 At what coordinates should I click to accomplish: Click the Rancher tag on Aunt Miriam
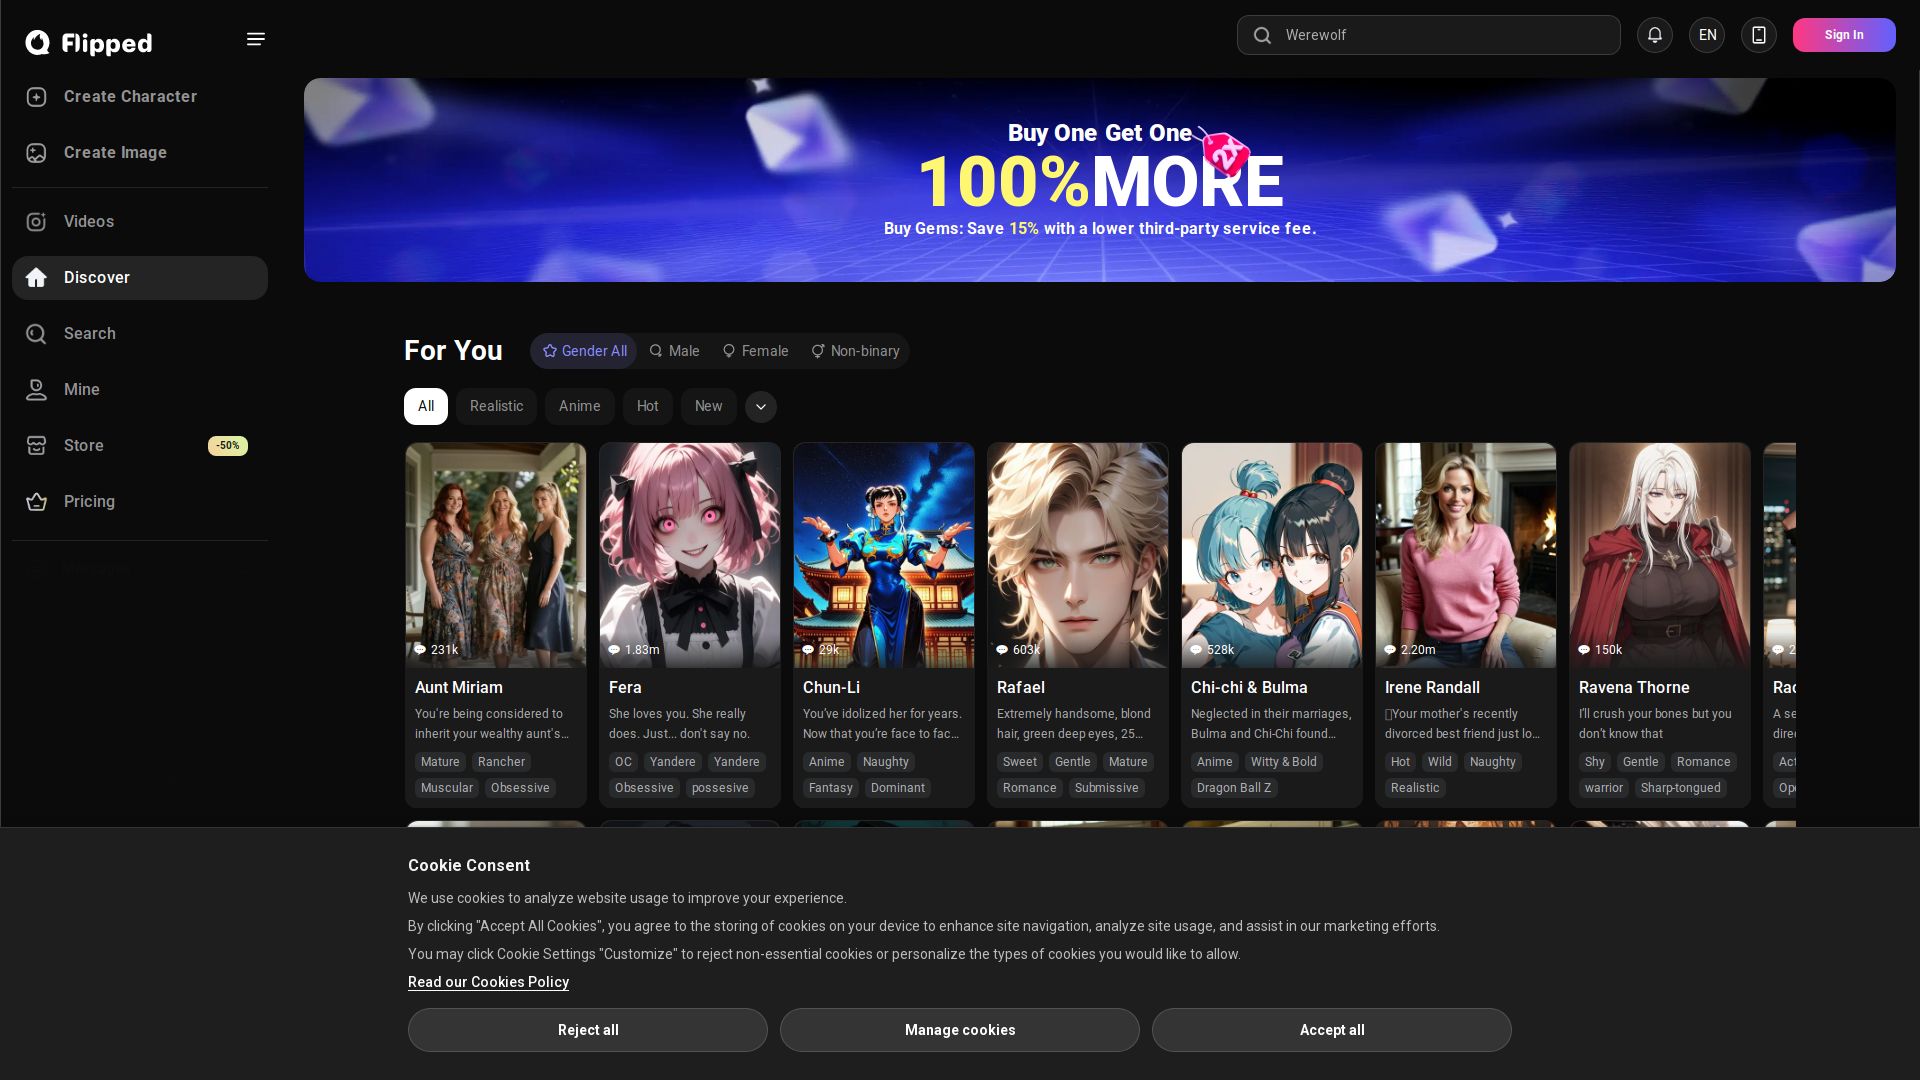coord(501,762)
